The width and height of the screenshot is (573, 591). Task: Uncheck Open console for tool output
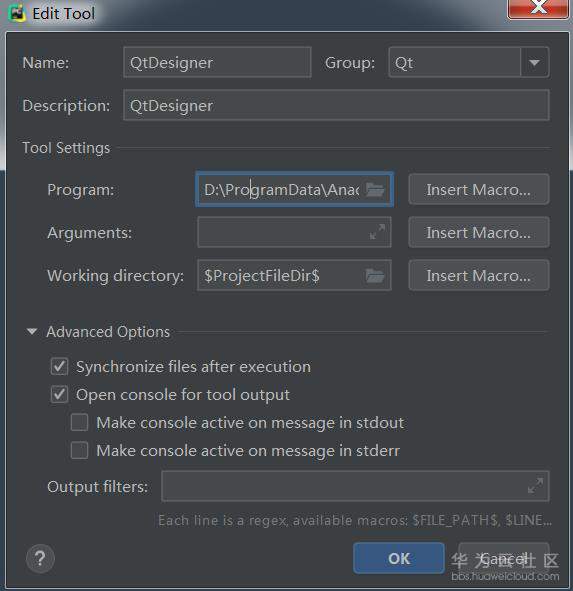click(x=60, y=395)
